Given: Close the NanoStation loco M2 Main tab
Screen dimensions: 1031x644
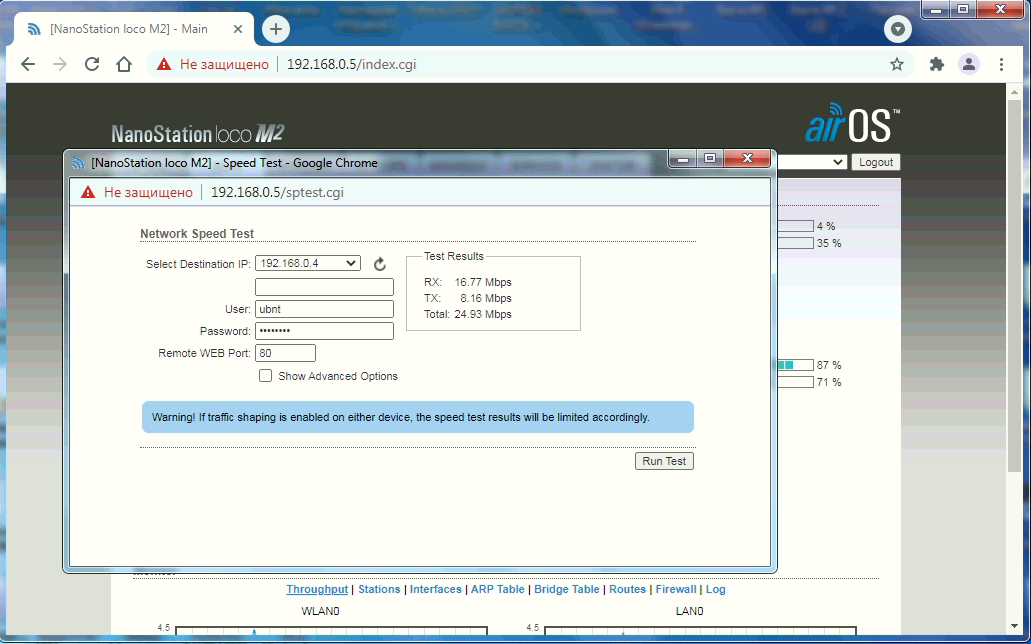Looking at the screenshot, I should 238,29.
